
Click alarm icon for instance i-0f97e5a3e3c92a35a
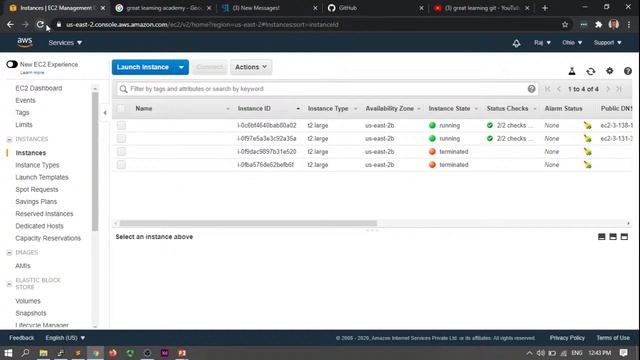pyautogui.click(x=587, y=138)
